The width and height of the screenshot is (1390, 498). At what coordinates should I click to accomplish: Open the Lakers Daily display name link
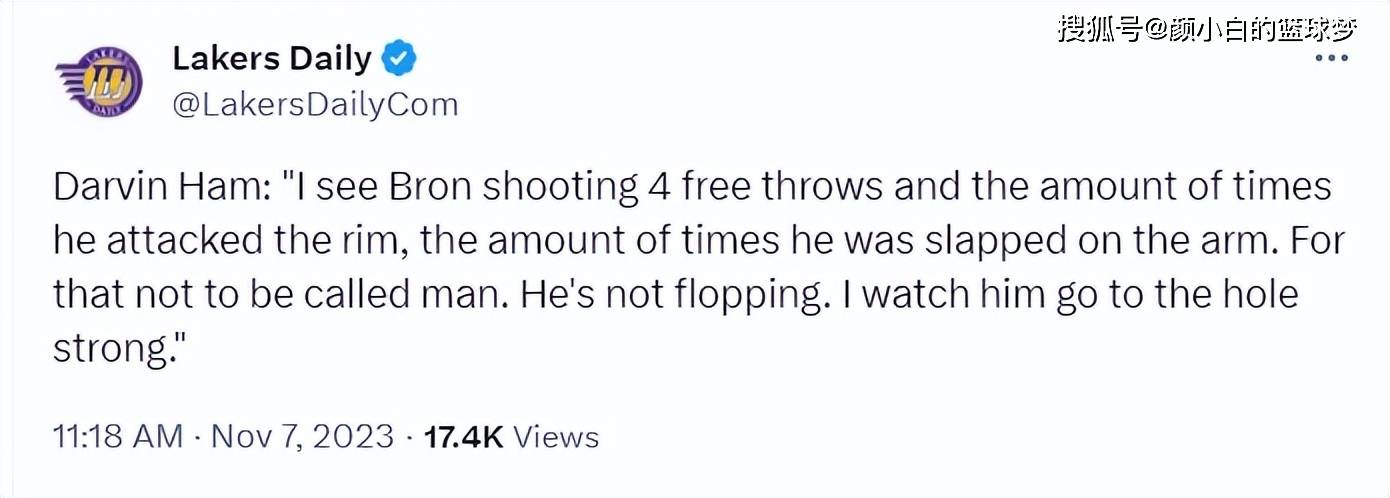tap(271, 59)
